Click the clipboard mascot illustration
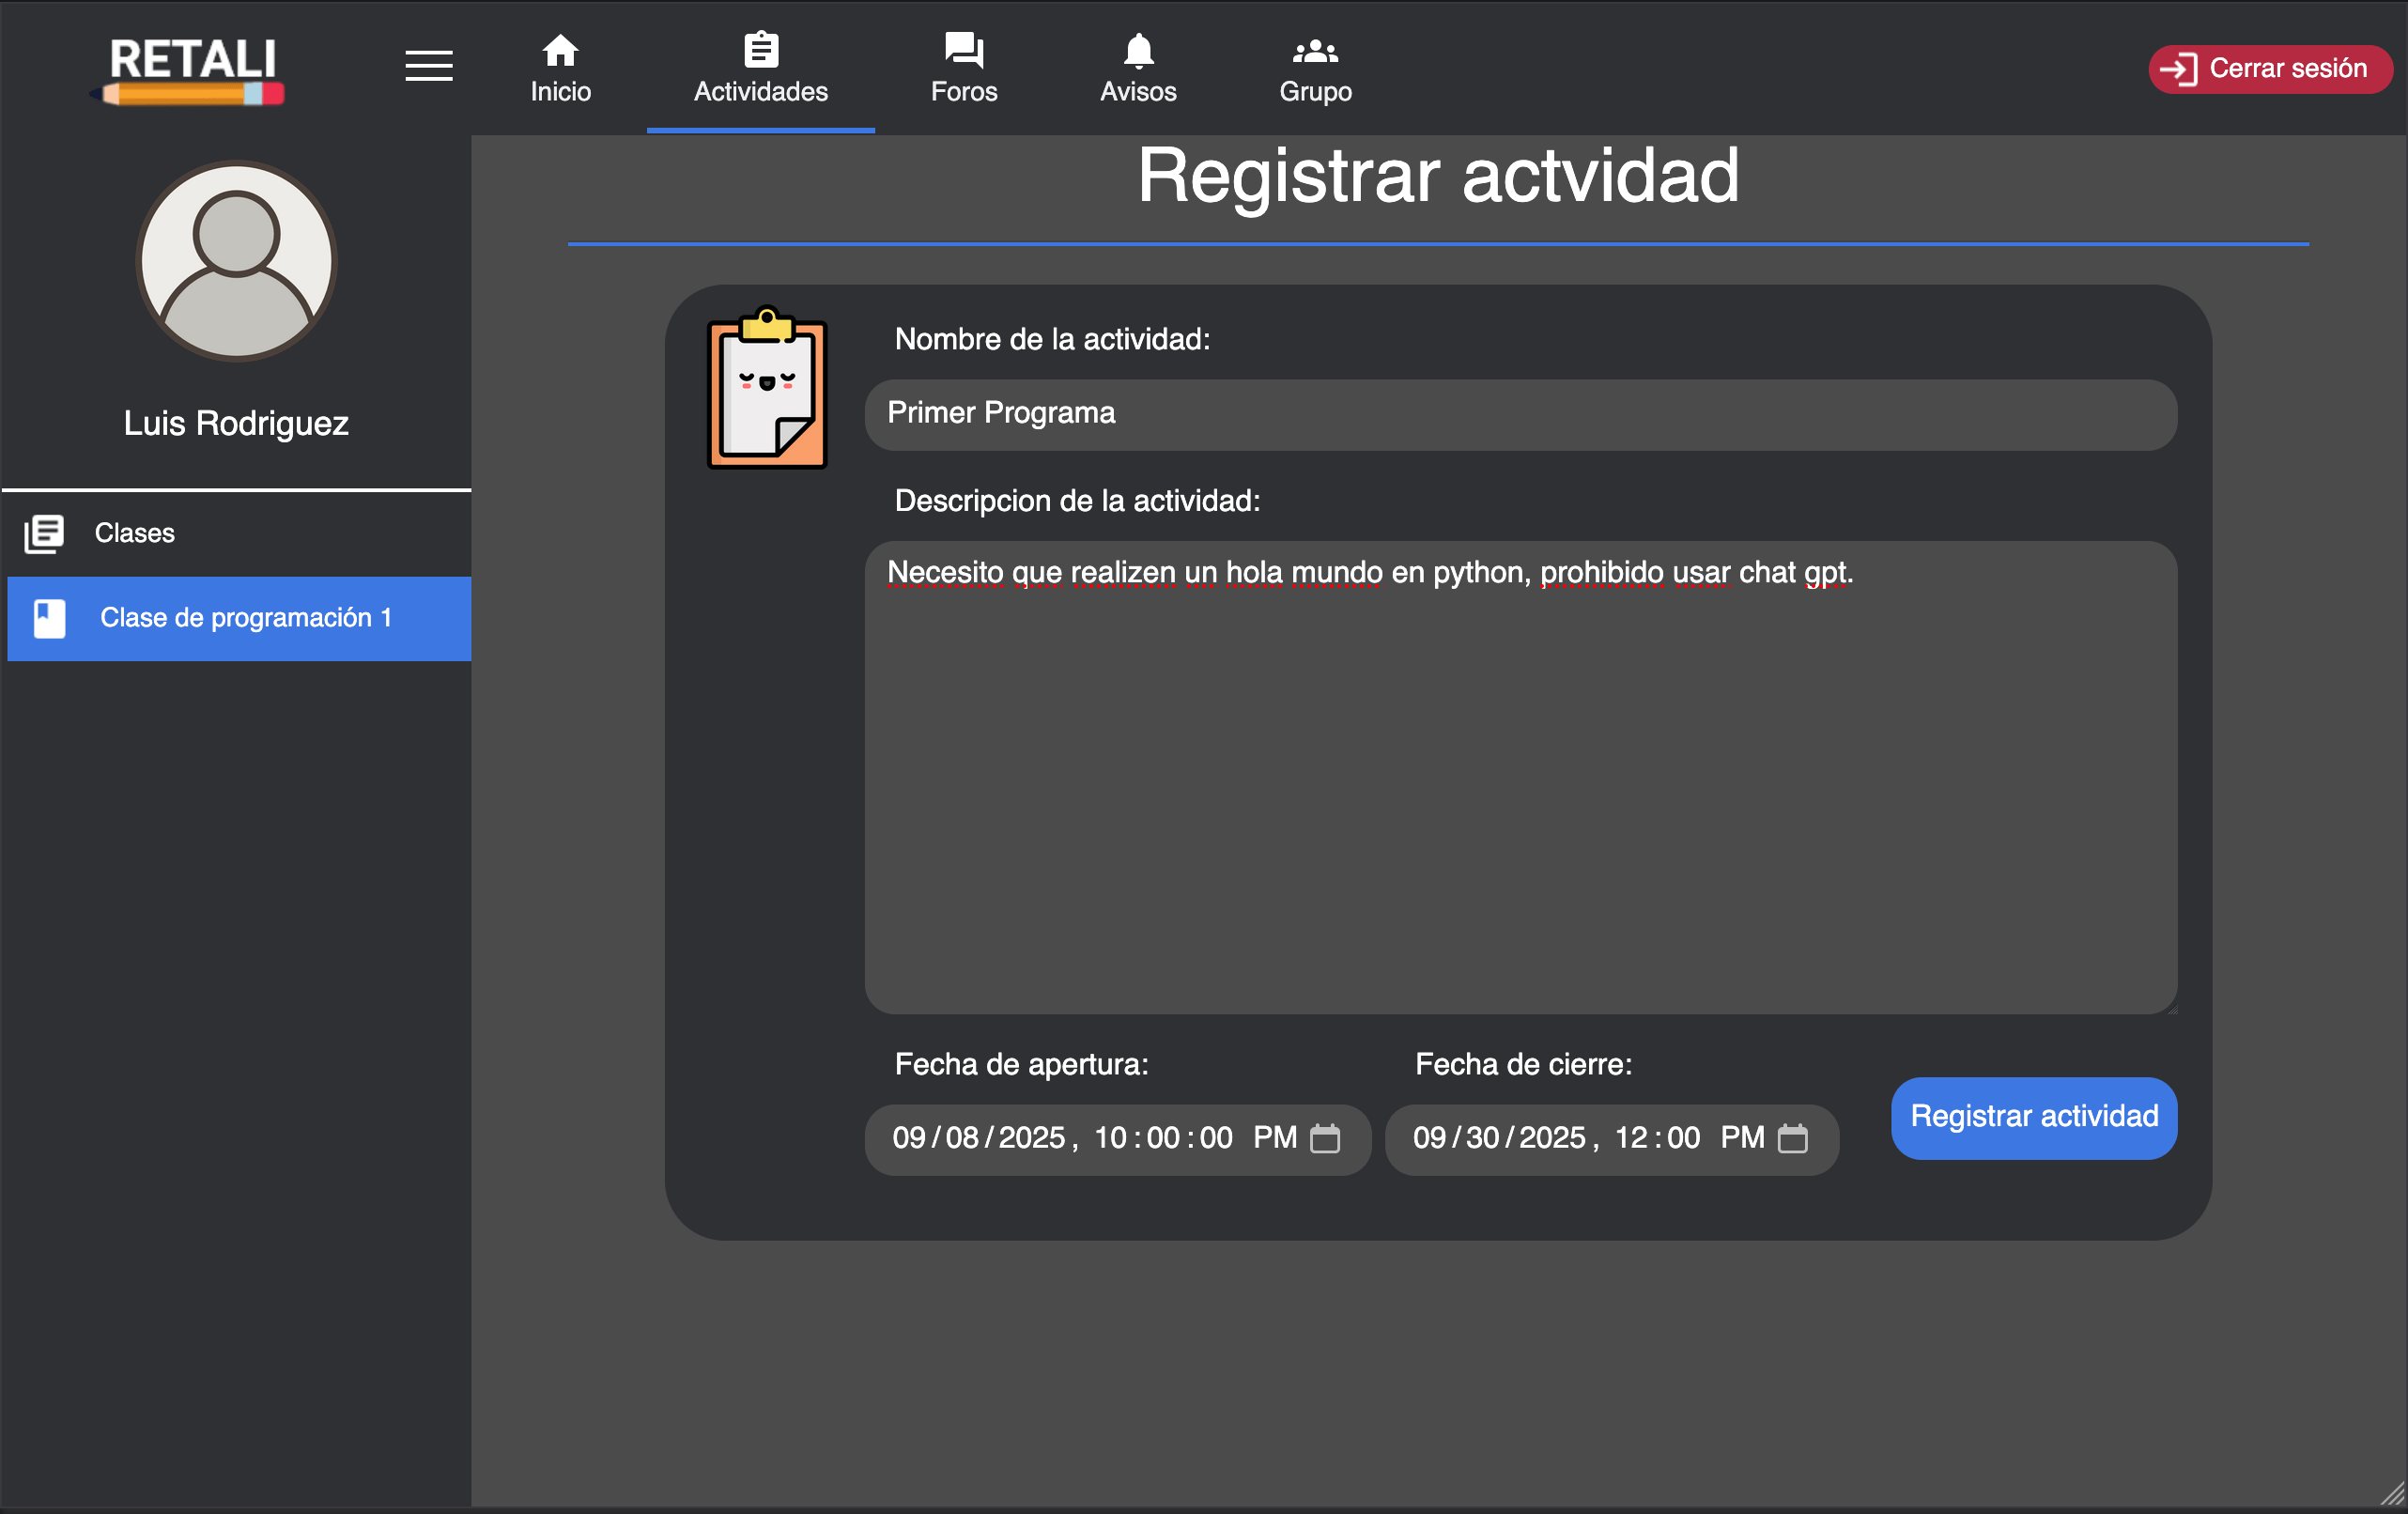 (x=766, y=390)
